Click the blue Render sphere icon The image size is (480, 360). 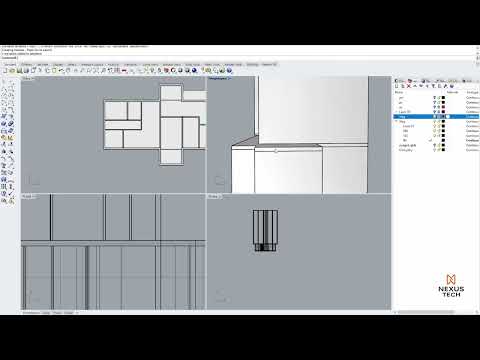[194, 70]
